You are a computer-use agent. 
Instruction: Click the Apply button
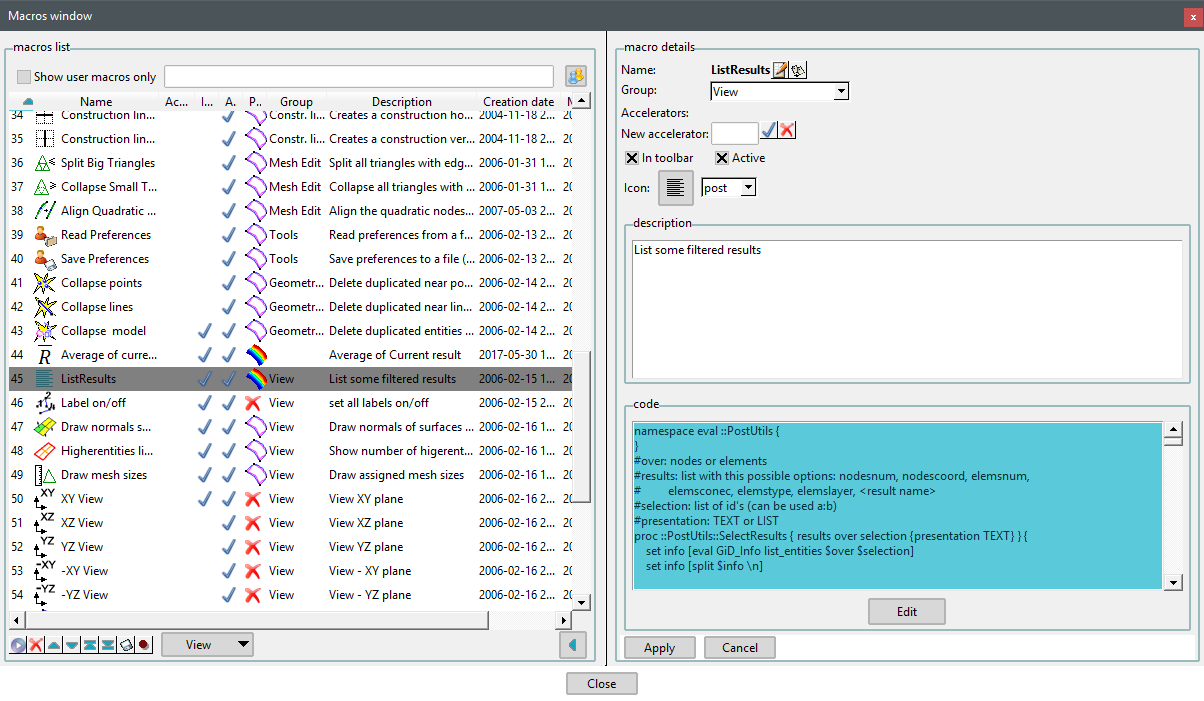coord(659,648)
